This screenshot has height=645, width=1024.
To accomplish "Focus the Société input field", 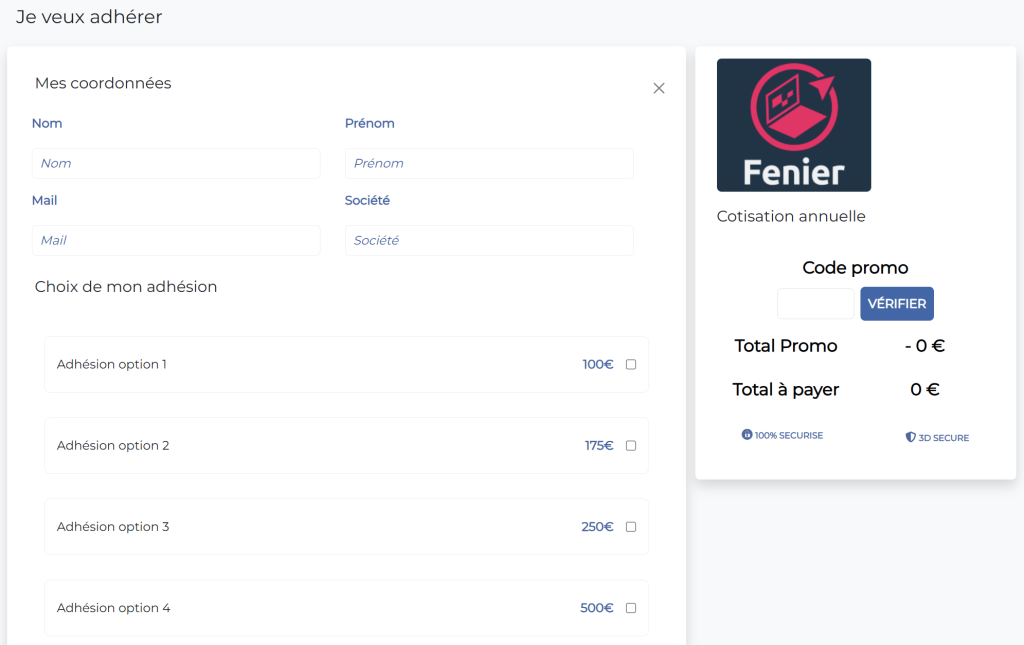I will [489, 240].
